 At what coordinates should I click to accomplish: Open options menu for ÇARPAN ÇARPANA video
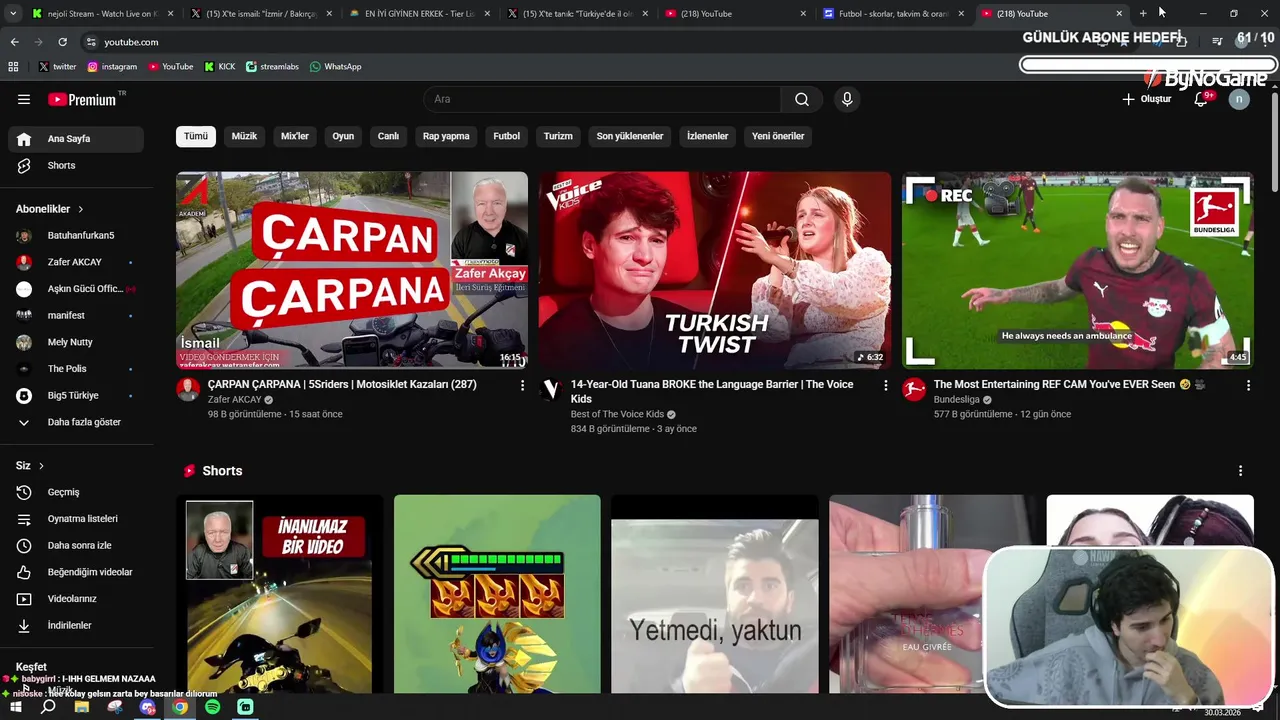click(x=522, y=385)
